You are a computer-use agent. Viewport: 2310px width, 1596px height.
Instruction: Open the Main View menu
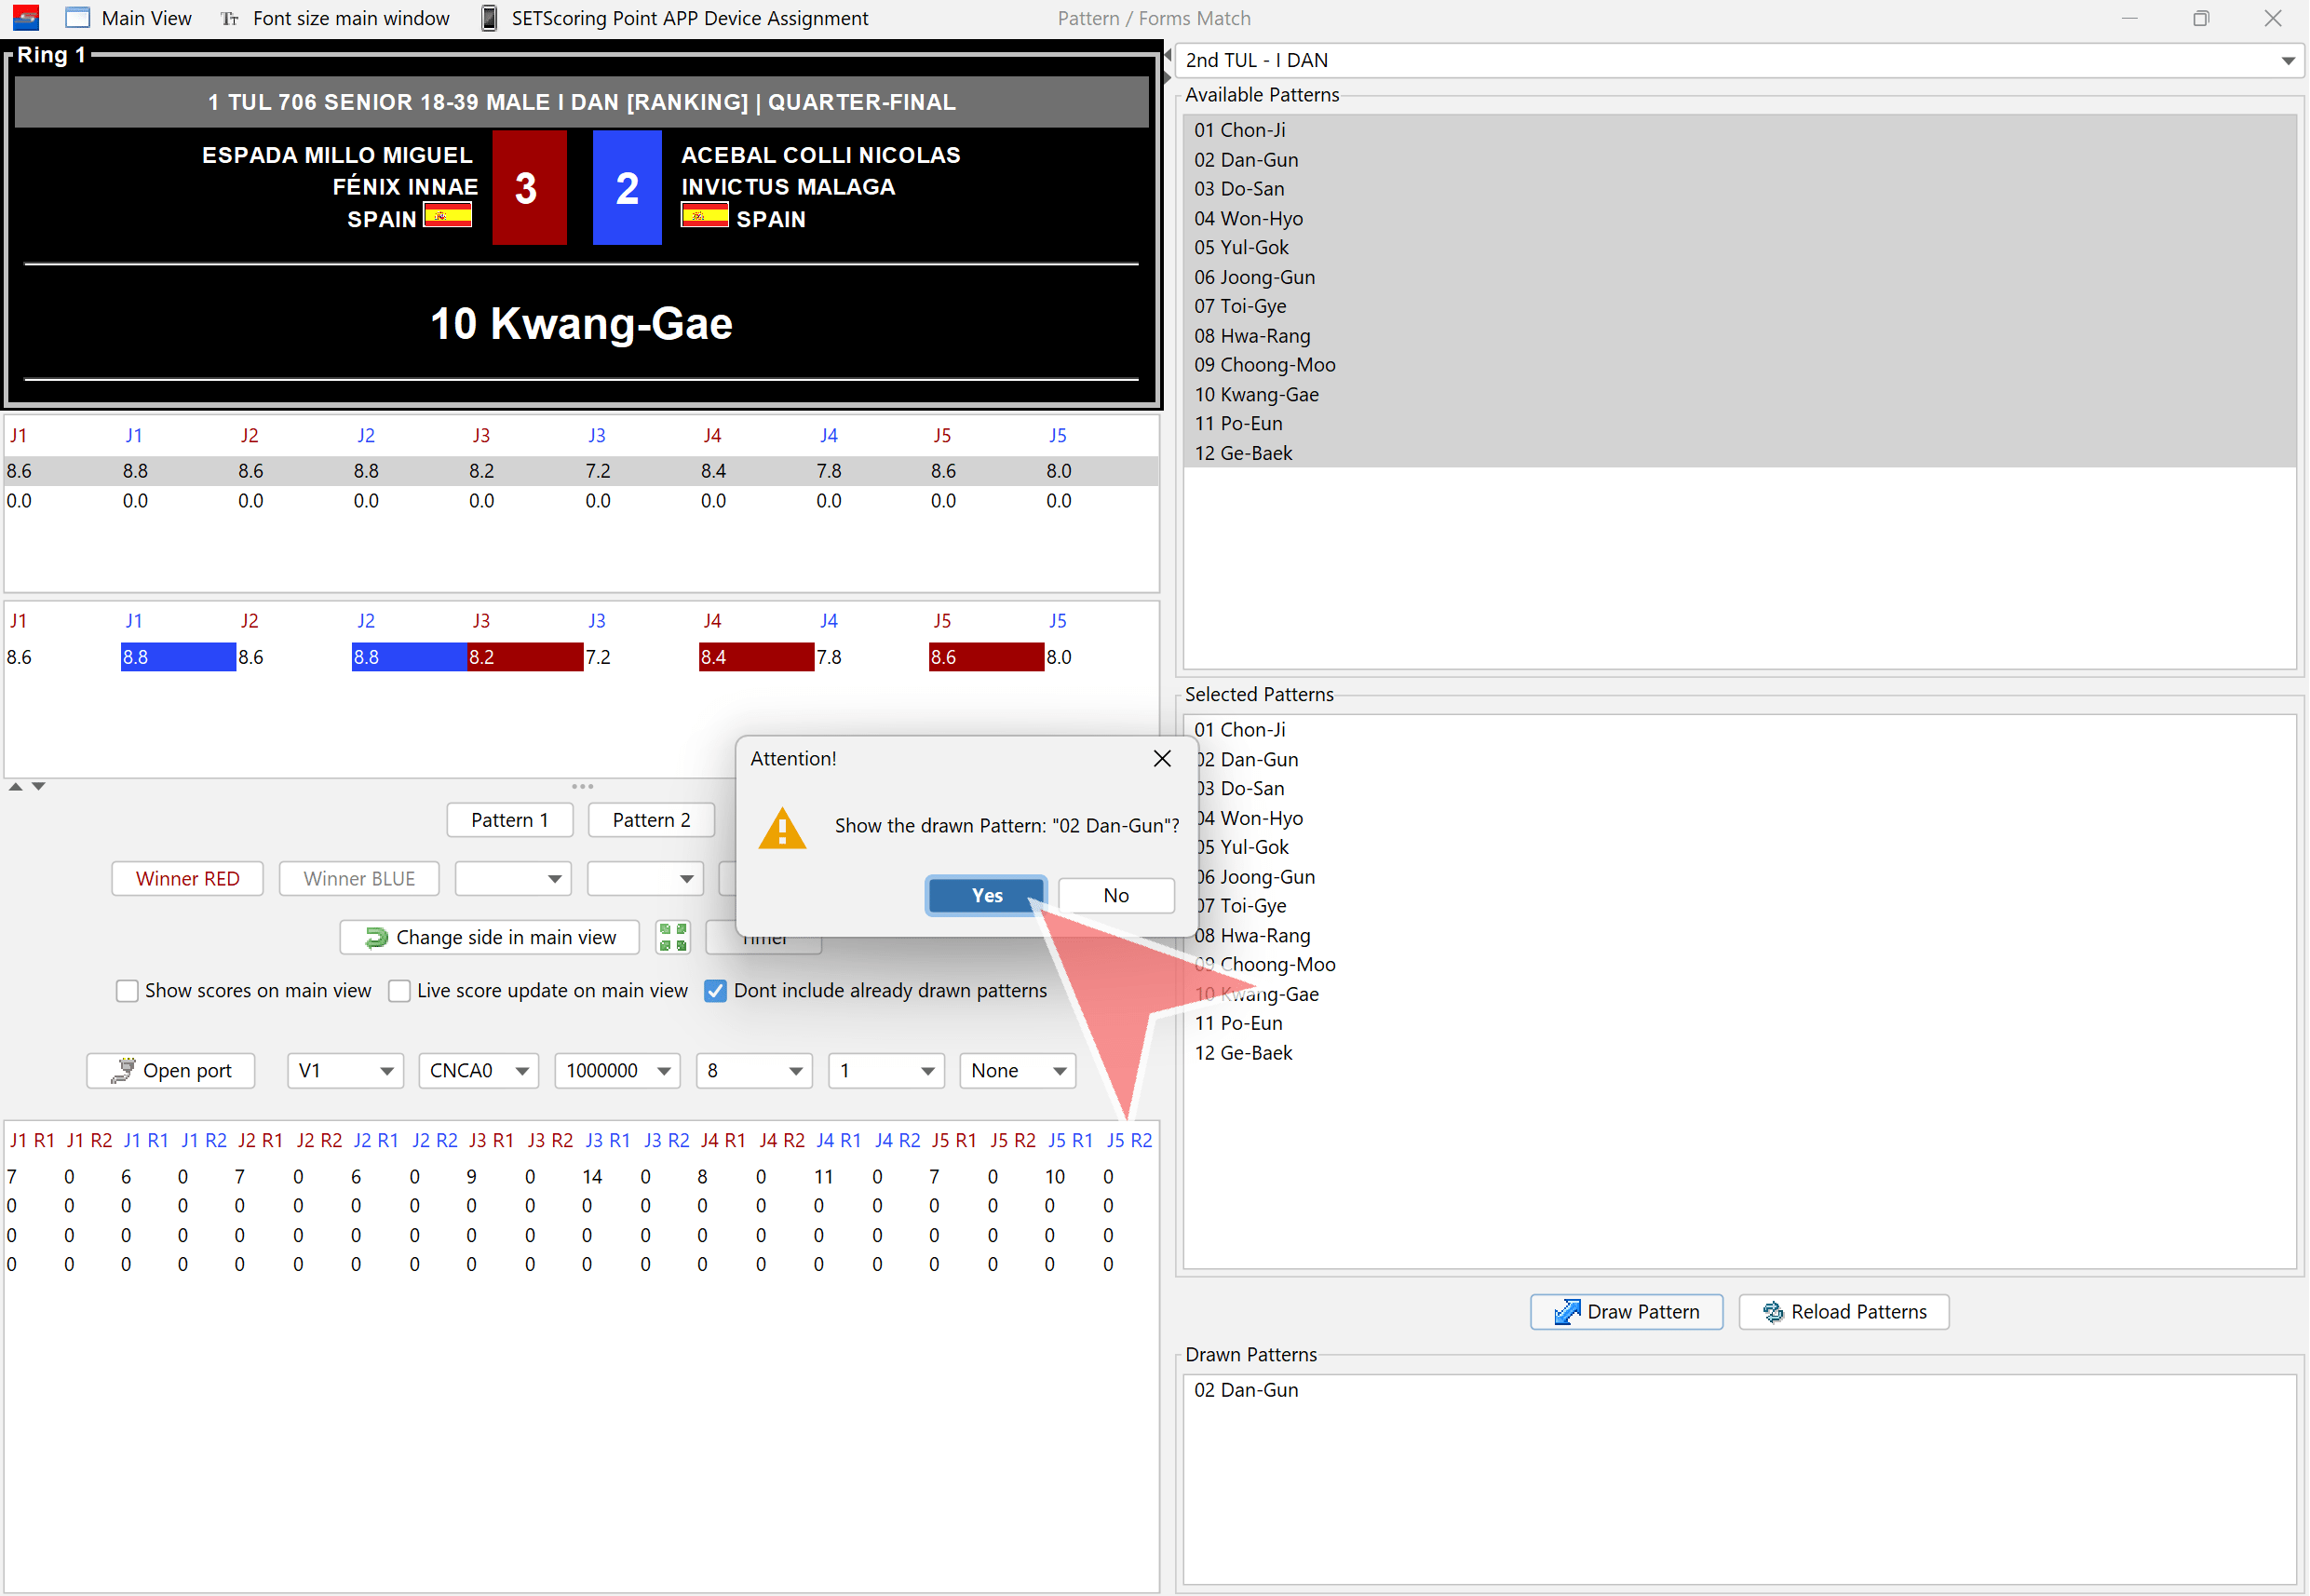click(x=146, y=18)
